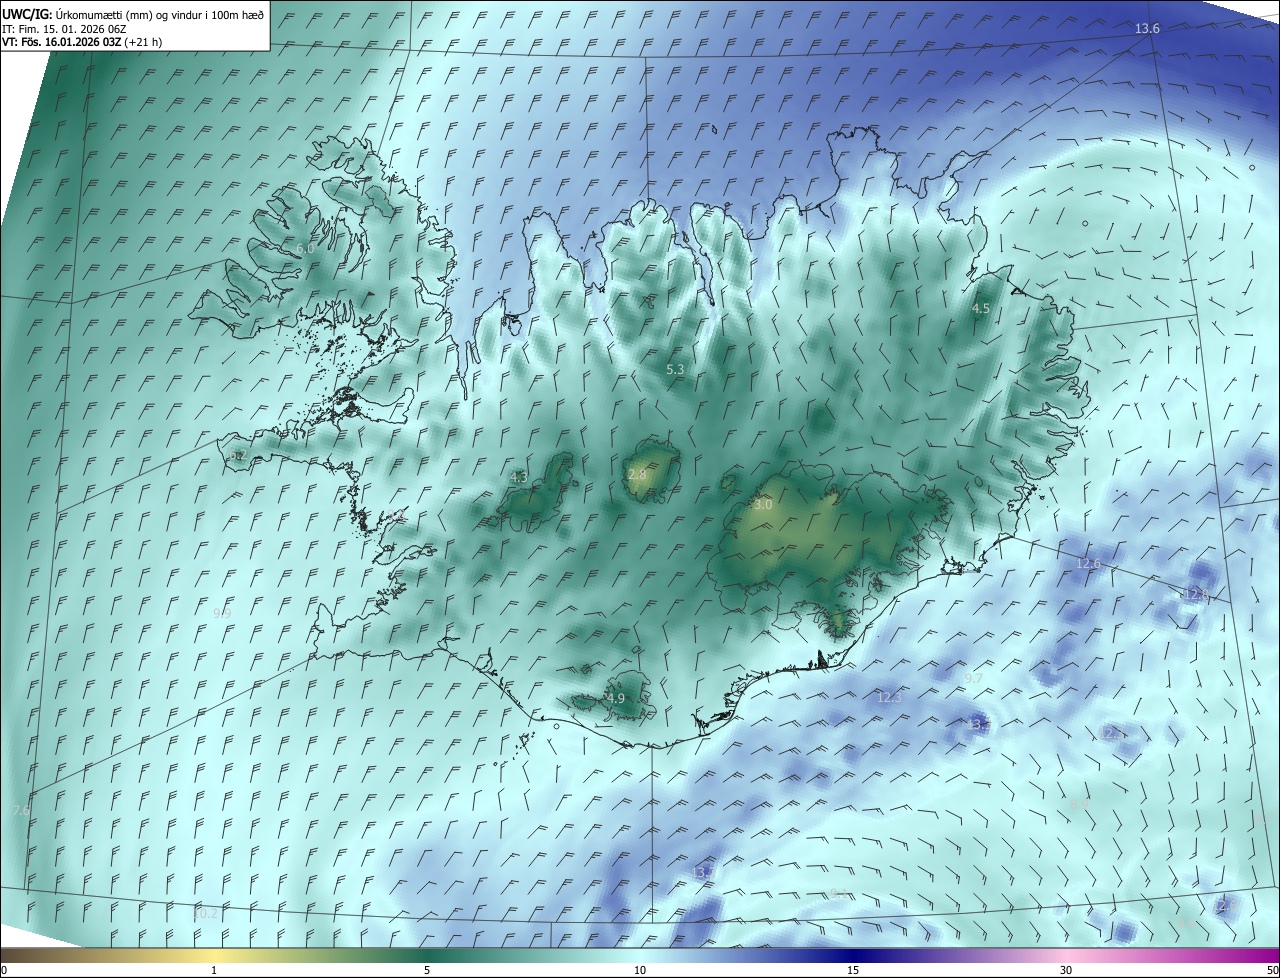
Task: Click the 4.3 value beside Langjökull glacier
Action: [519, 478]
